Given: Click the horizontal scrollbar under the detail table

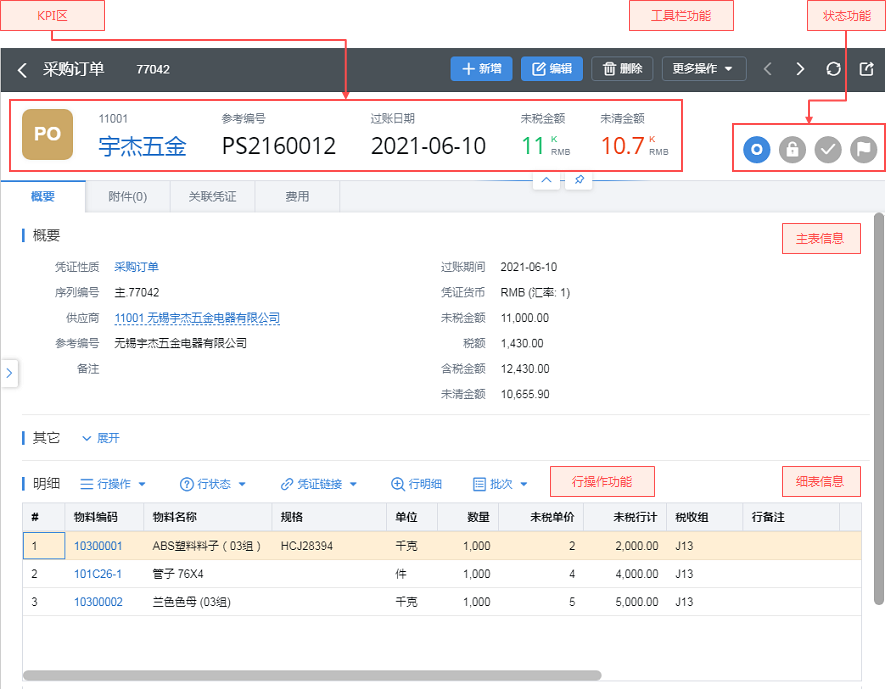Looking at the screenshot, I should 311,676.
